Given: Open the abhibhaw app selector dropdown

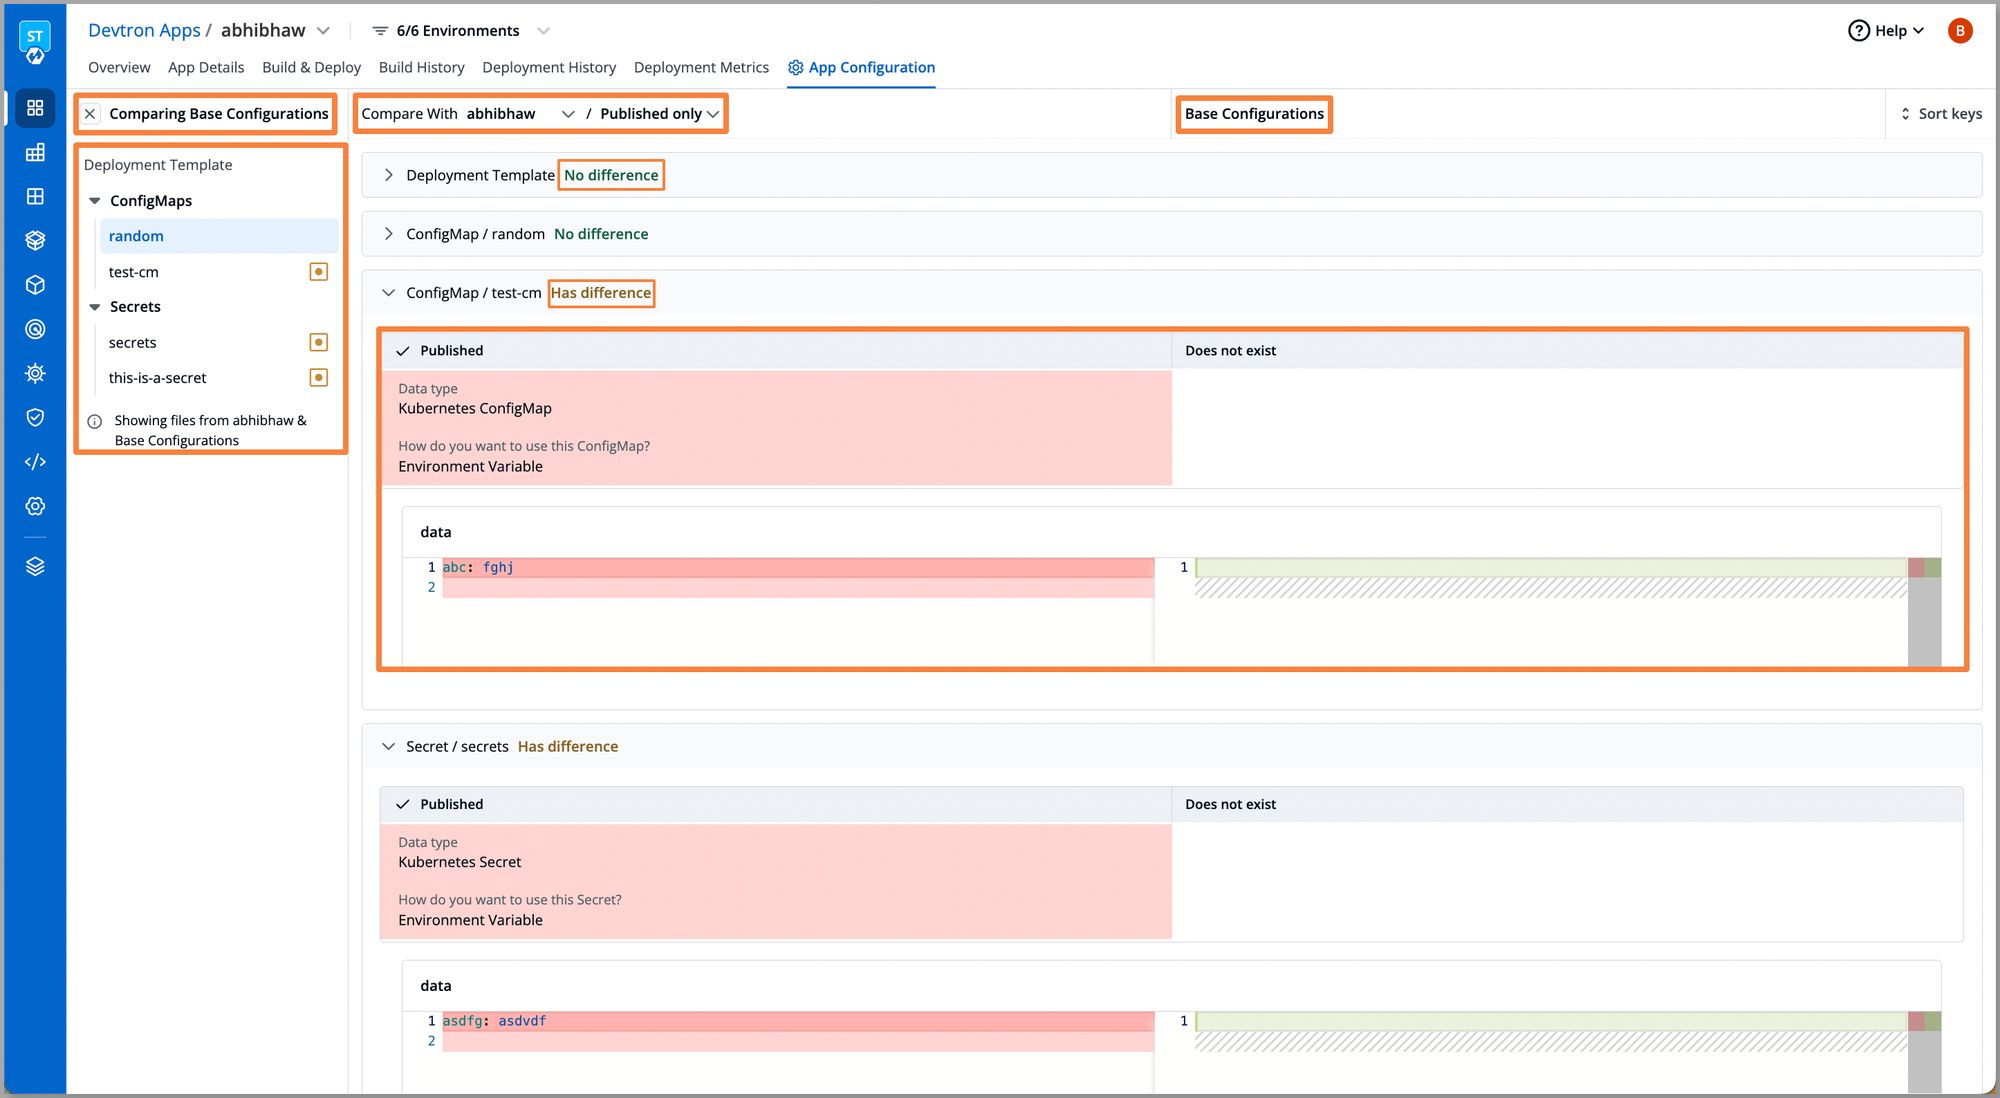Looking at the screenshot, I should 323,31.
